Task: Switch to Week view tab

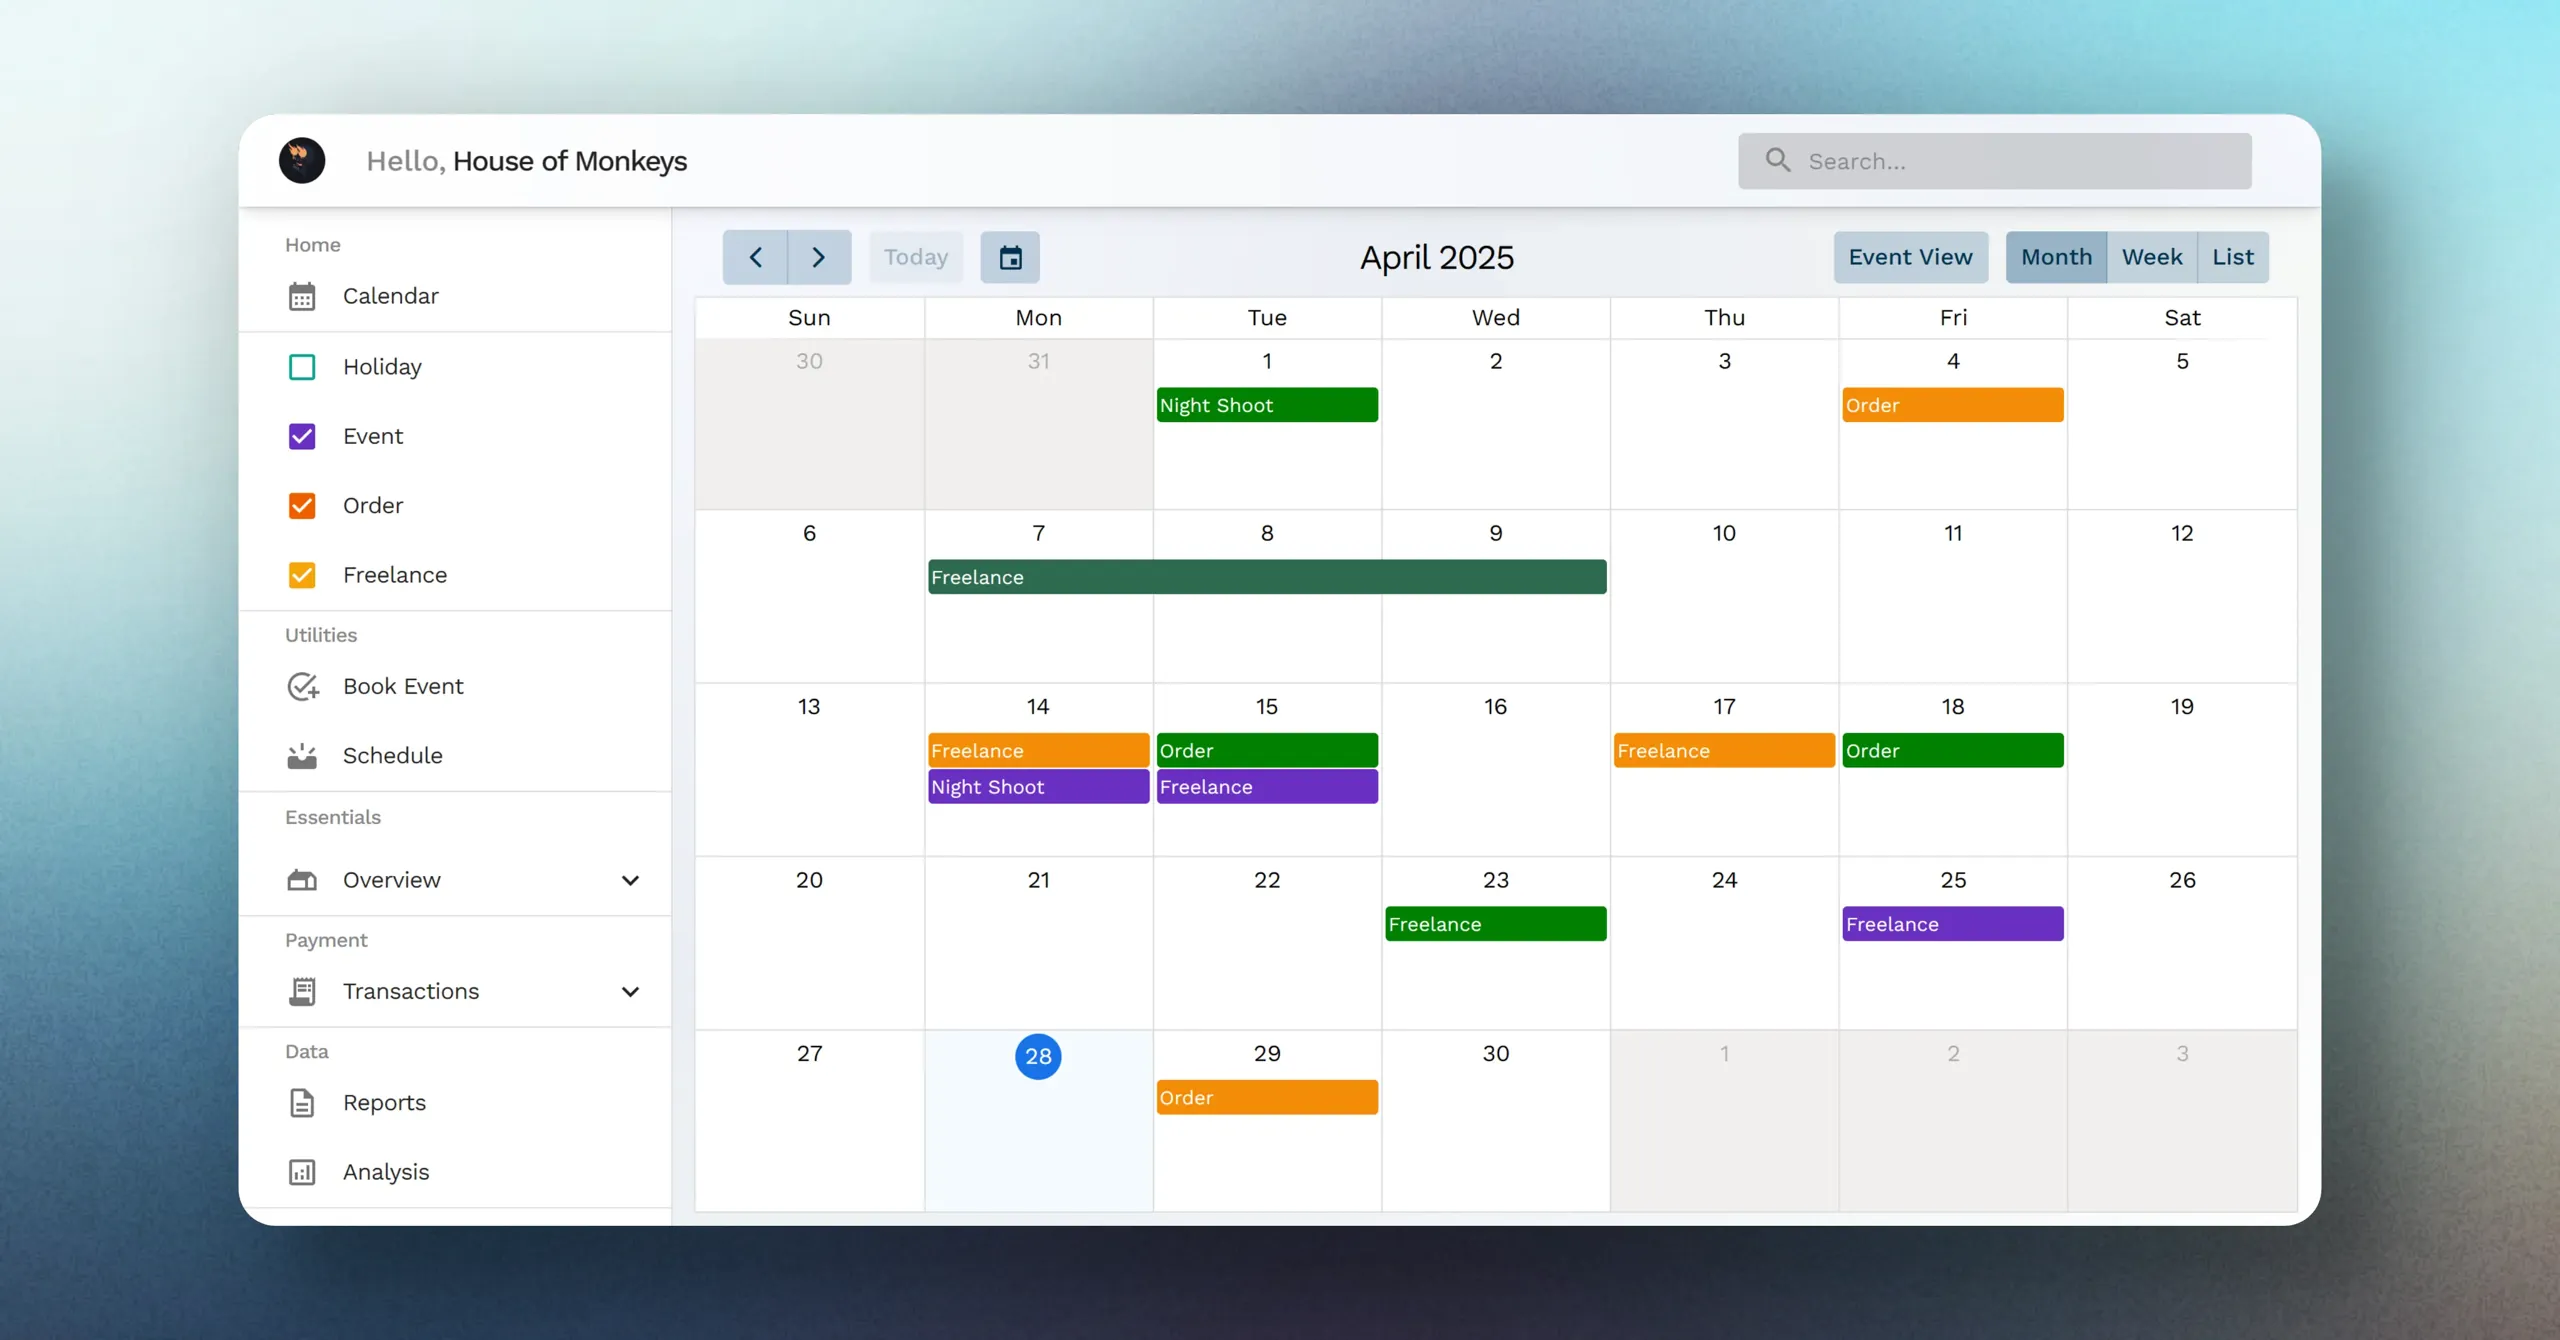Action: tap(2152, 257)
